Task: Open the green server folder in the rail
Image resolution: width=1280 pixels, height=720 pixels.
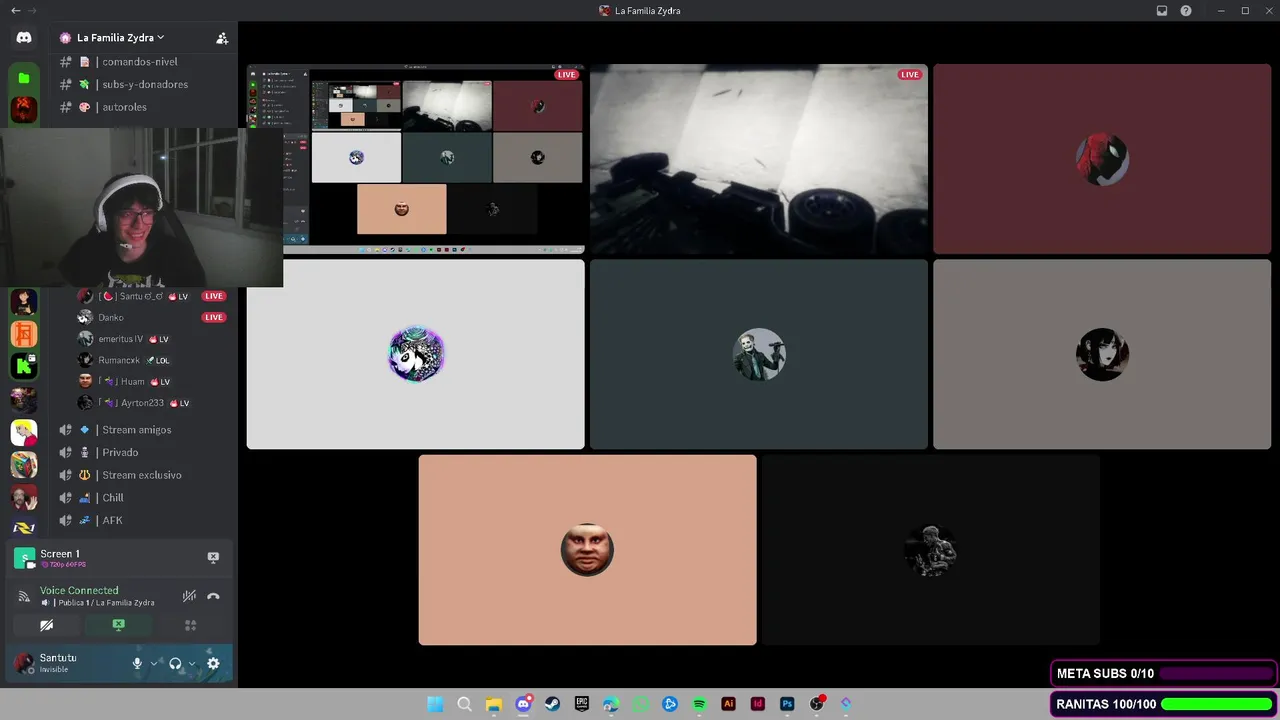Action: coord(24,77)
